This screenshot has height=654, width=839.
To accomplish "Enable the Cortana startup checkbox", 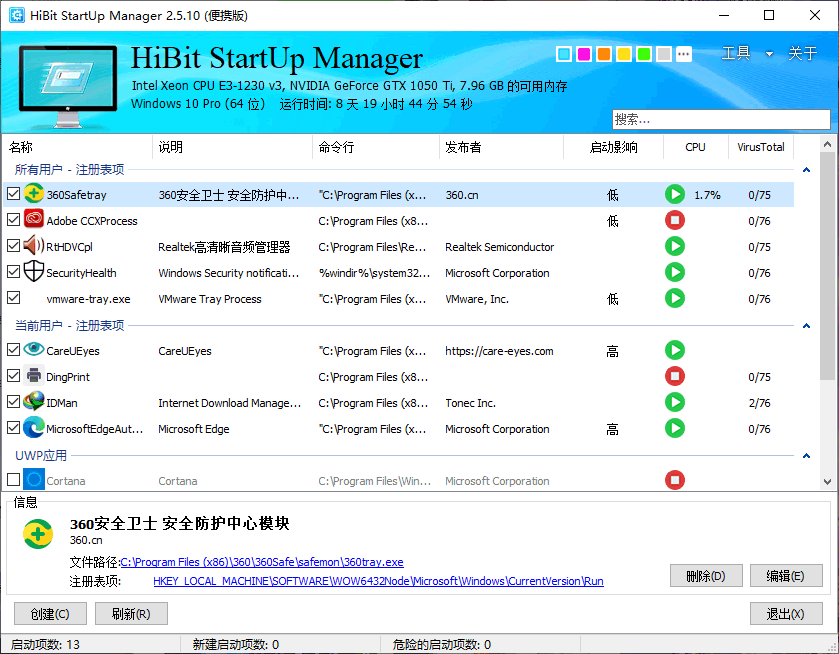I will coord(13,480).
